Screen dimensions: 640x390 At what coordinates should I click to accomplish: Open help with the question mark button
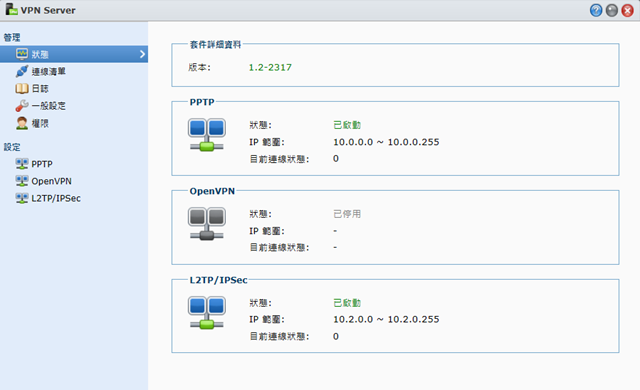tap(596, 10)
